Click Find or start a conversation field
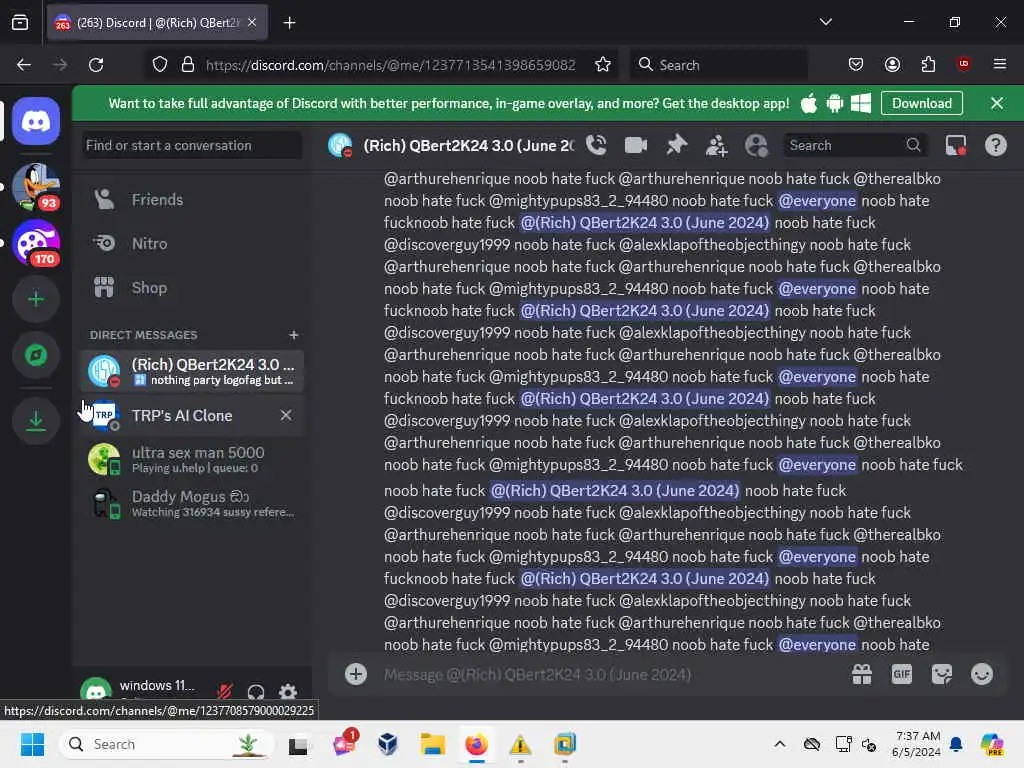Viewport: 1024px width, 768px height. coord(192,145)
